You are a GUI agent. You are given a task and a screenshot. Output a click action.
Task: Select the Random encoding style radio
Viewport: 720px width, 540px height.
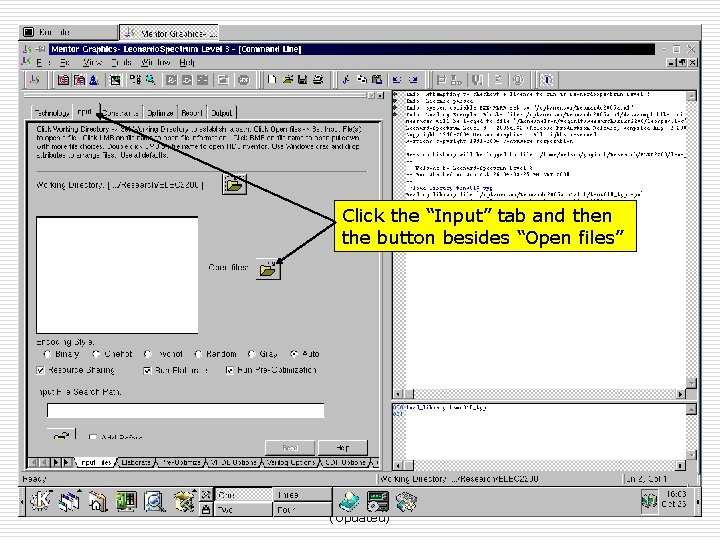[x=198, y=354]
